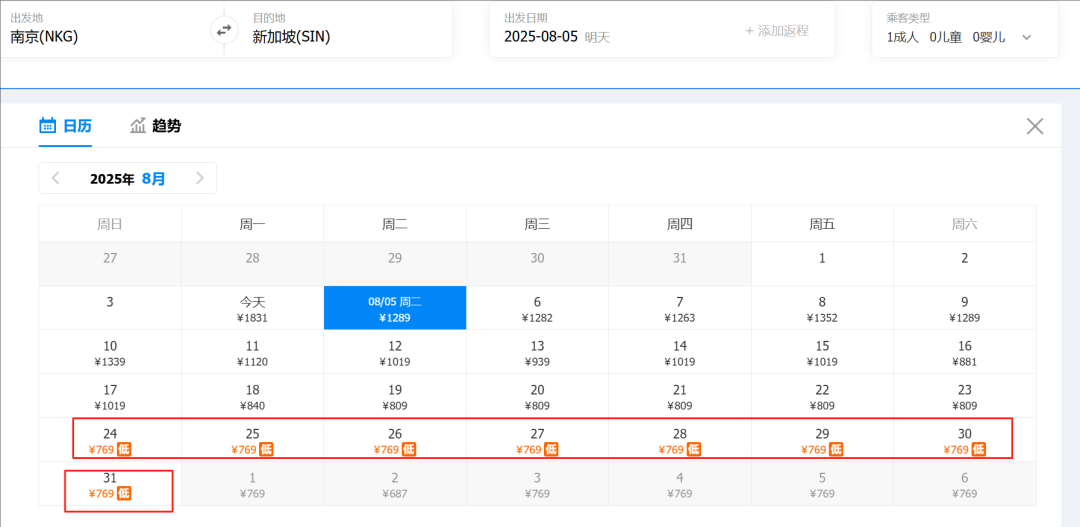Select August 13 priced ¥939
The width and height of the screenshot is (1080, 527).
[x=537, y=352]
